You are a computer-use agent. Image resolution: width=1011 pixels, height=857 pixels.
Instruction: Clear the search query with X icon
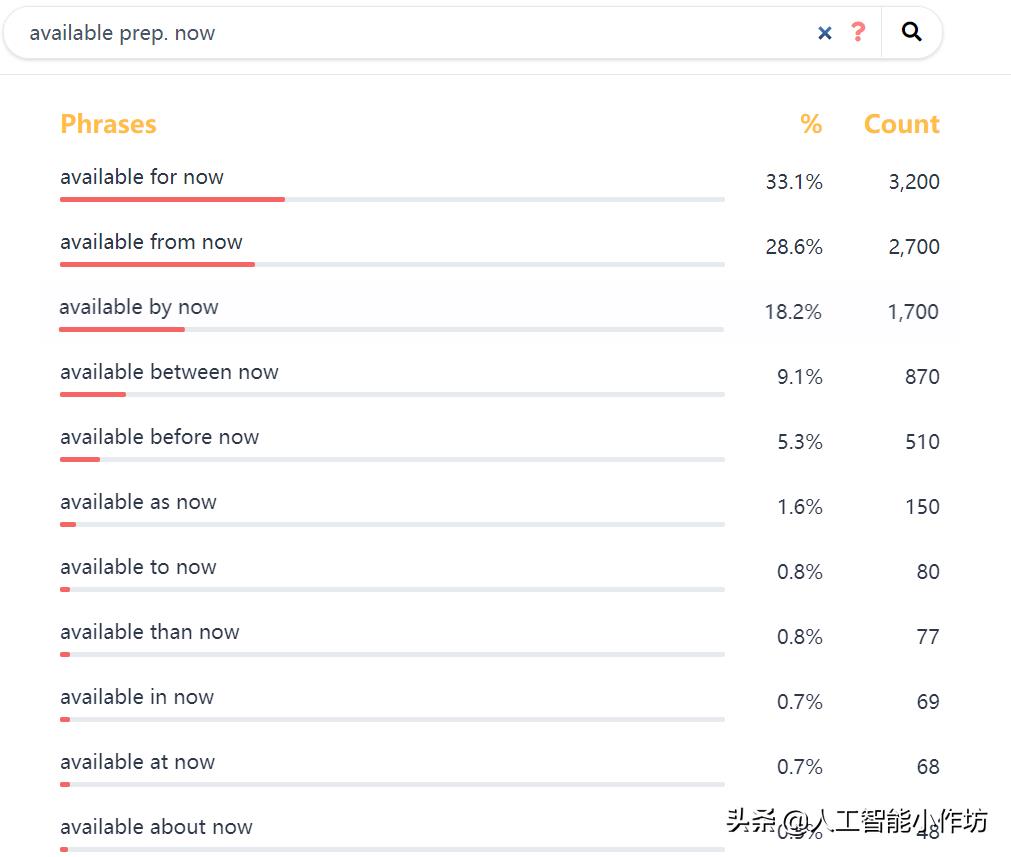click(825, 33)
